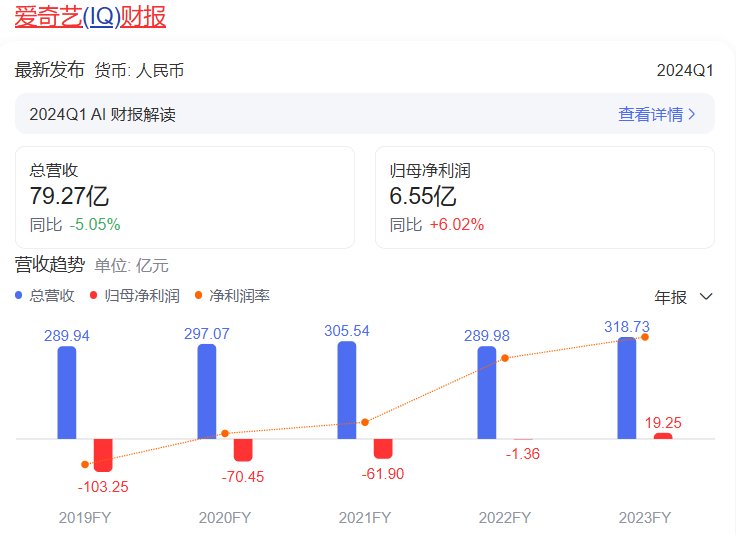Click the 2020FY red net profit bar
Image resolution: width=736 pixels, height=535 pixels.
[243, 450]
